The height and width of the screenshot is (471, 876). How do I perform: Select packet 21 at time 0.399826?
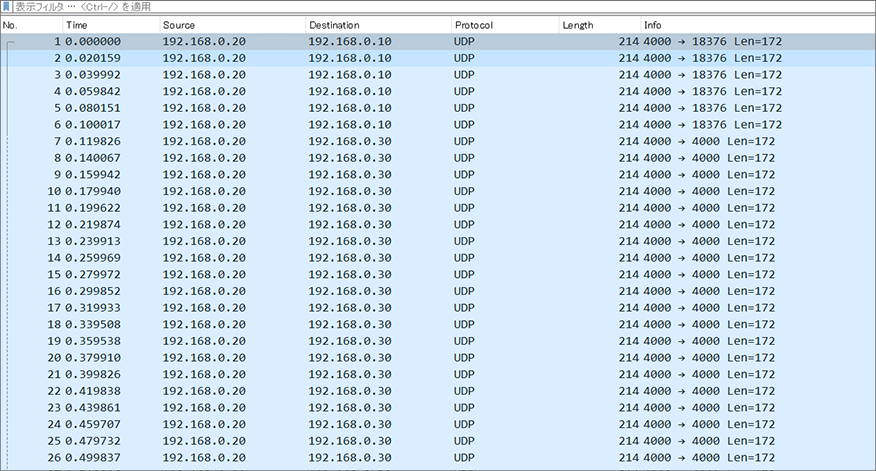coord(438,374)
